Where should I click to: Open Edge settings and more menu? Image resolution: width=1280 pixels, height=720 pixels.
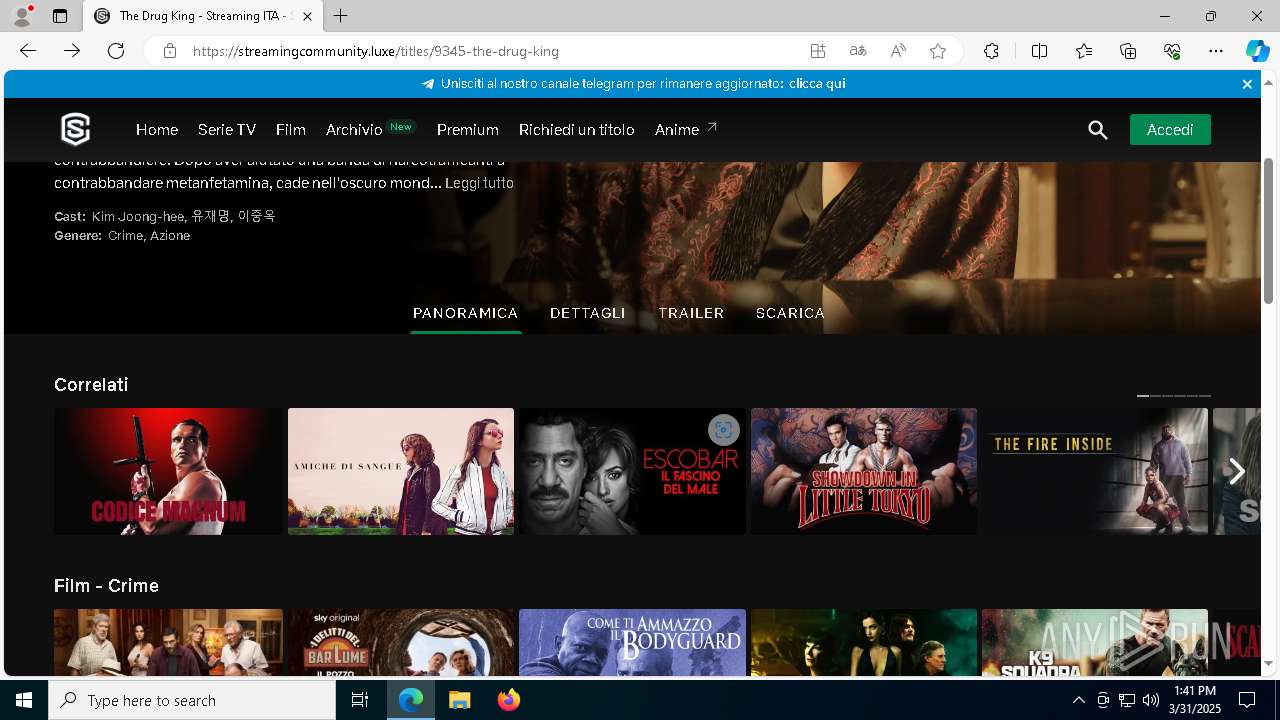(1216, 51)
